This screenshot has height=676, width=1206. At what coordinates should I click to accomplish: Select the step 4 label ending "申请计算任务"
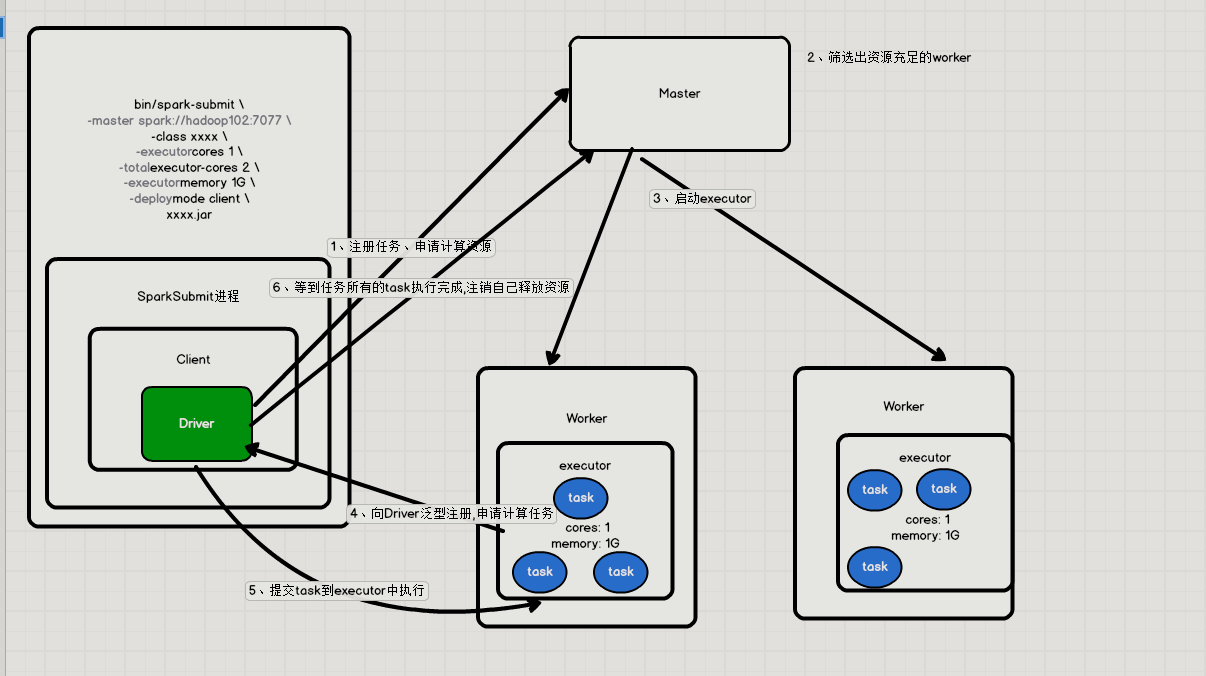point(451,514)
